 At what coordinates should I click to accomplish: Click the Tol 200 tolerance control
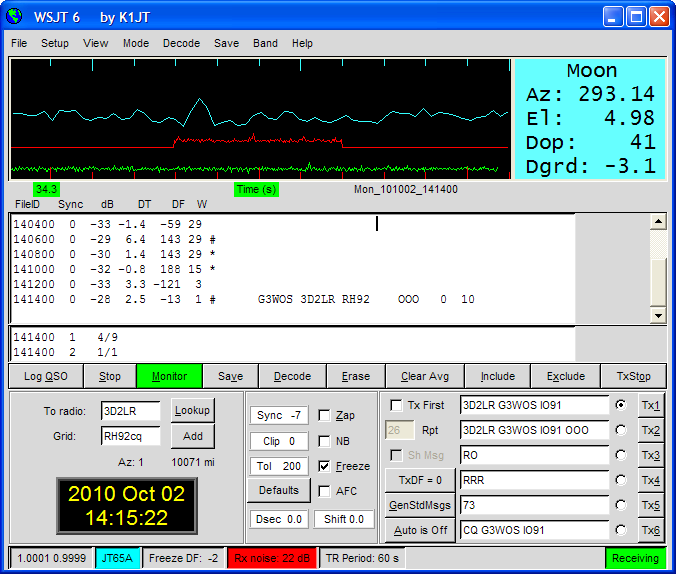coord(277,467)
